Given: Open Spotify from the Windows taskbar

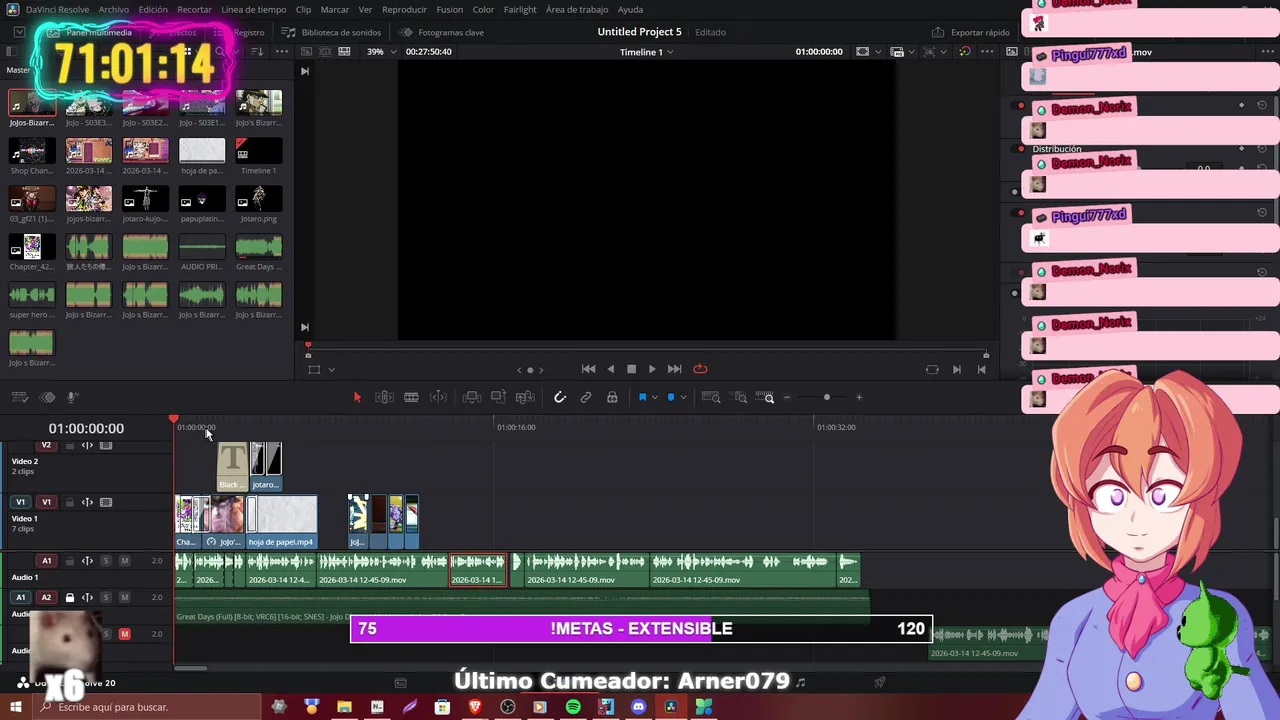Looking at the screenshot, I should tap(573, 707).
